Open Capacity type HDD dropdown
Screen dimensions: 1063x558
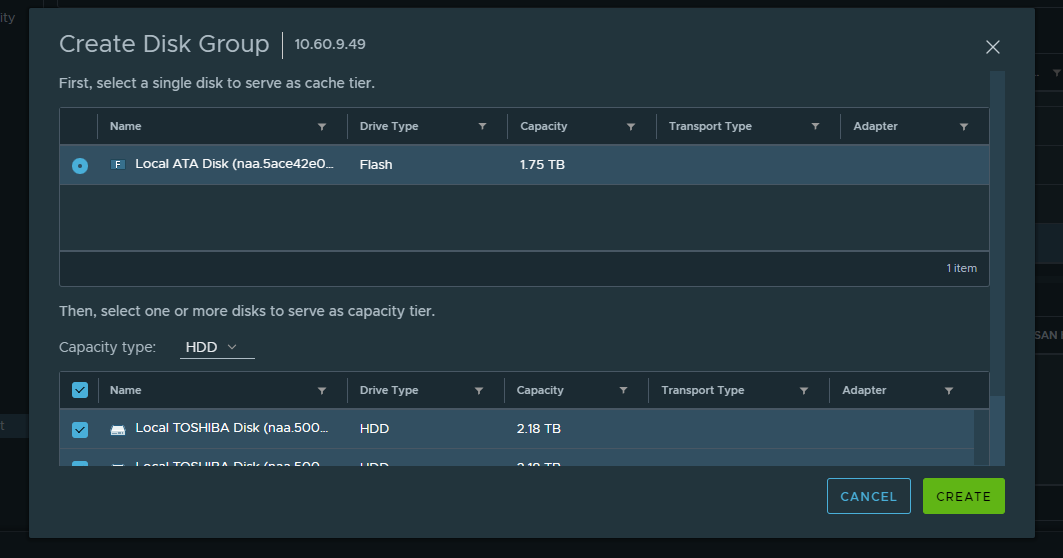tap(217, 347)
